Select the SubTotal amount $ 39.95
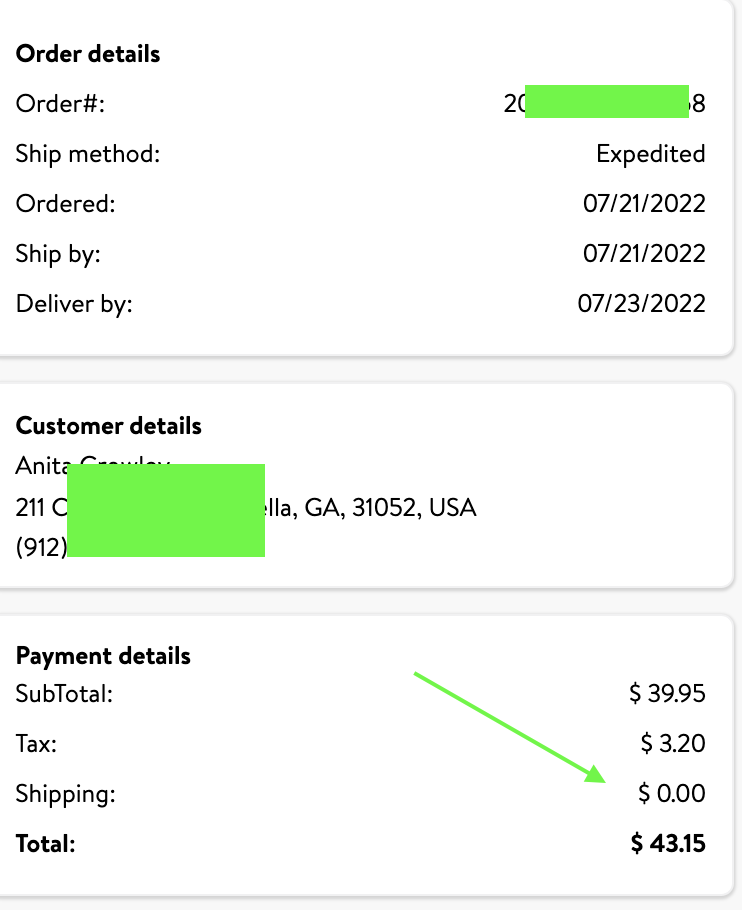The width and height of the screenshot is (742, 910). coord(667,694)
